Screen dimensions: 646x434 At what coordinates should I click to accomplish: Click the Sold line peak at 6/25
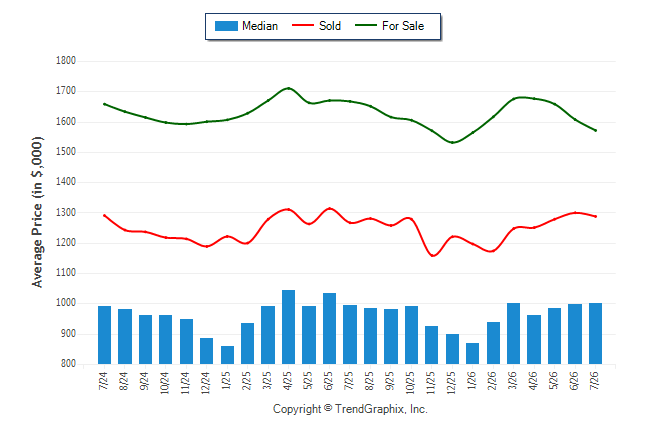[329, 209]
